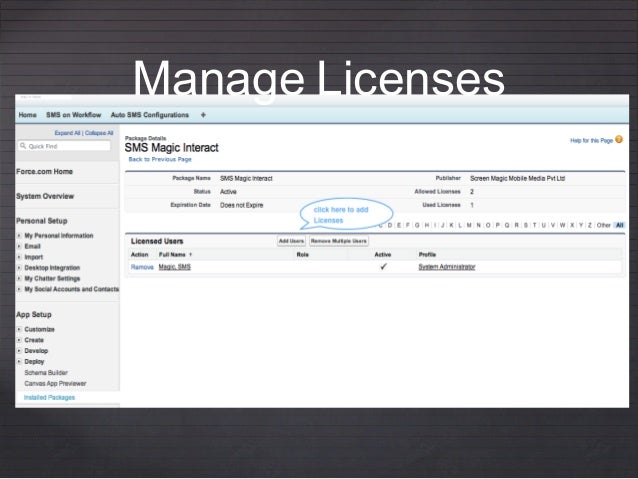Open Auto SMS Configurations tab
This screenshot has width=638, height=479.
click(x=150, y=115)
